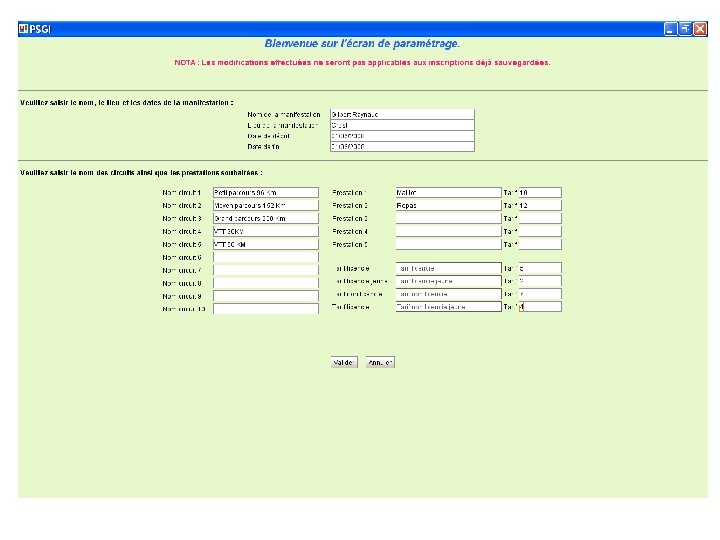Edit Nom circuit 3 field with Grand parcours
The width and height of the screenshot is (720, 540).
point(266,218)
